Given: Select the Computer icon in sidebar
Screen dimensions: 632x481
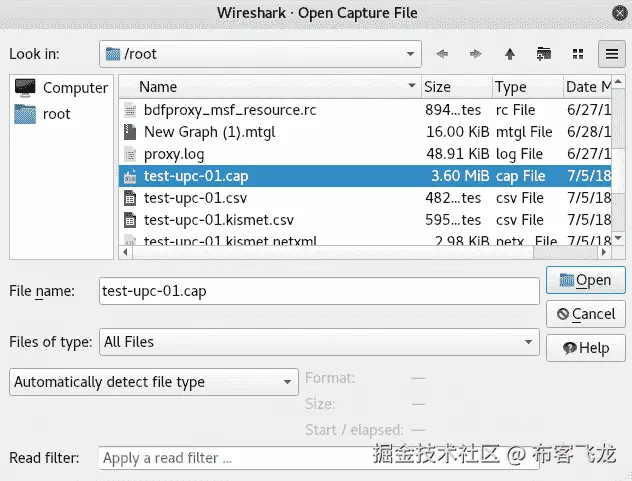Looking at the screenshot, I should click(25, 87).
